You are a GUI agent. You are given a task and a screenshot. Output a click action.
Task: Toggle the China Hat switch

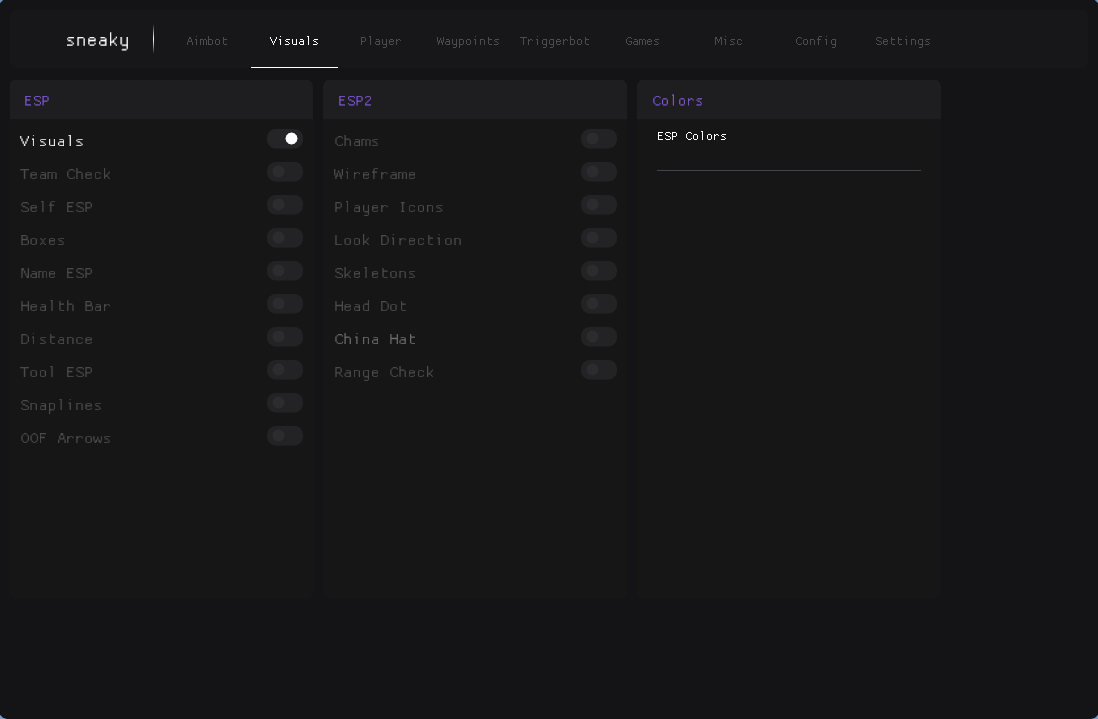point(599,337)
